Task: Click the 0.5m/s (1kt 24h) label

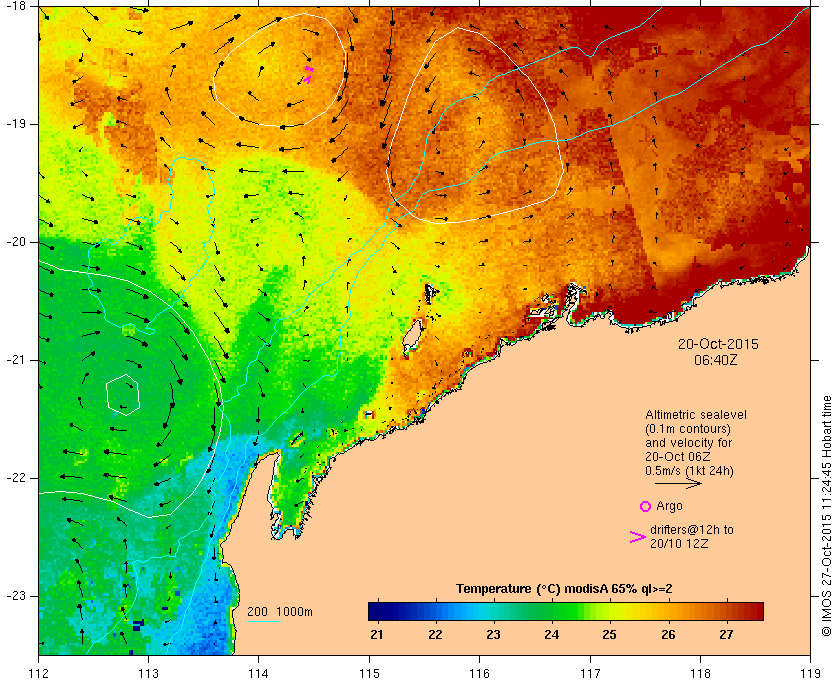Action: [x=689, y=471]
